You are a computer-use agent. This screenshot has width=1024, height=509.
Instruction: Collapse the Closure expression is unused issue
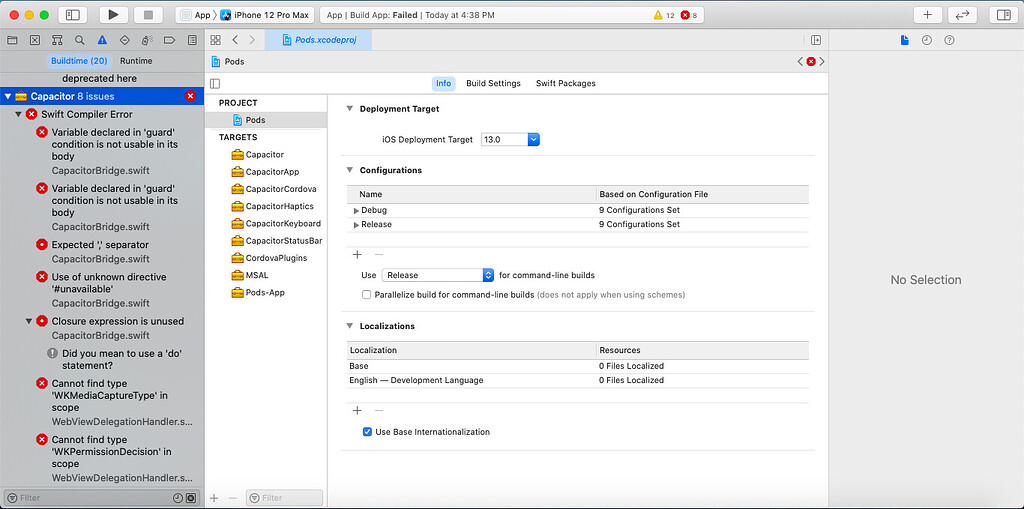pos(29,321)
